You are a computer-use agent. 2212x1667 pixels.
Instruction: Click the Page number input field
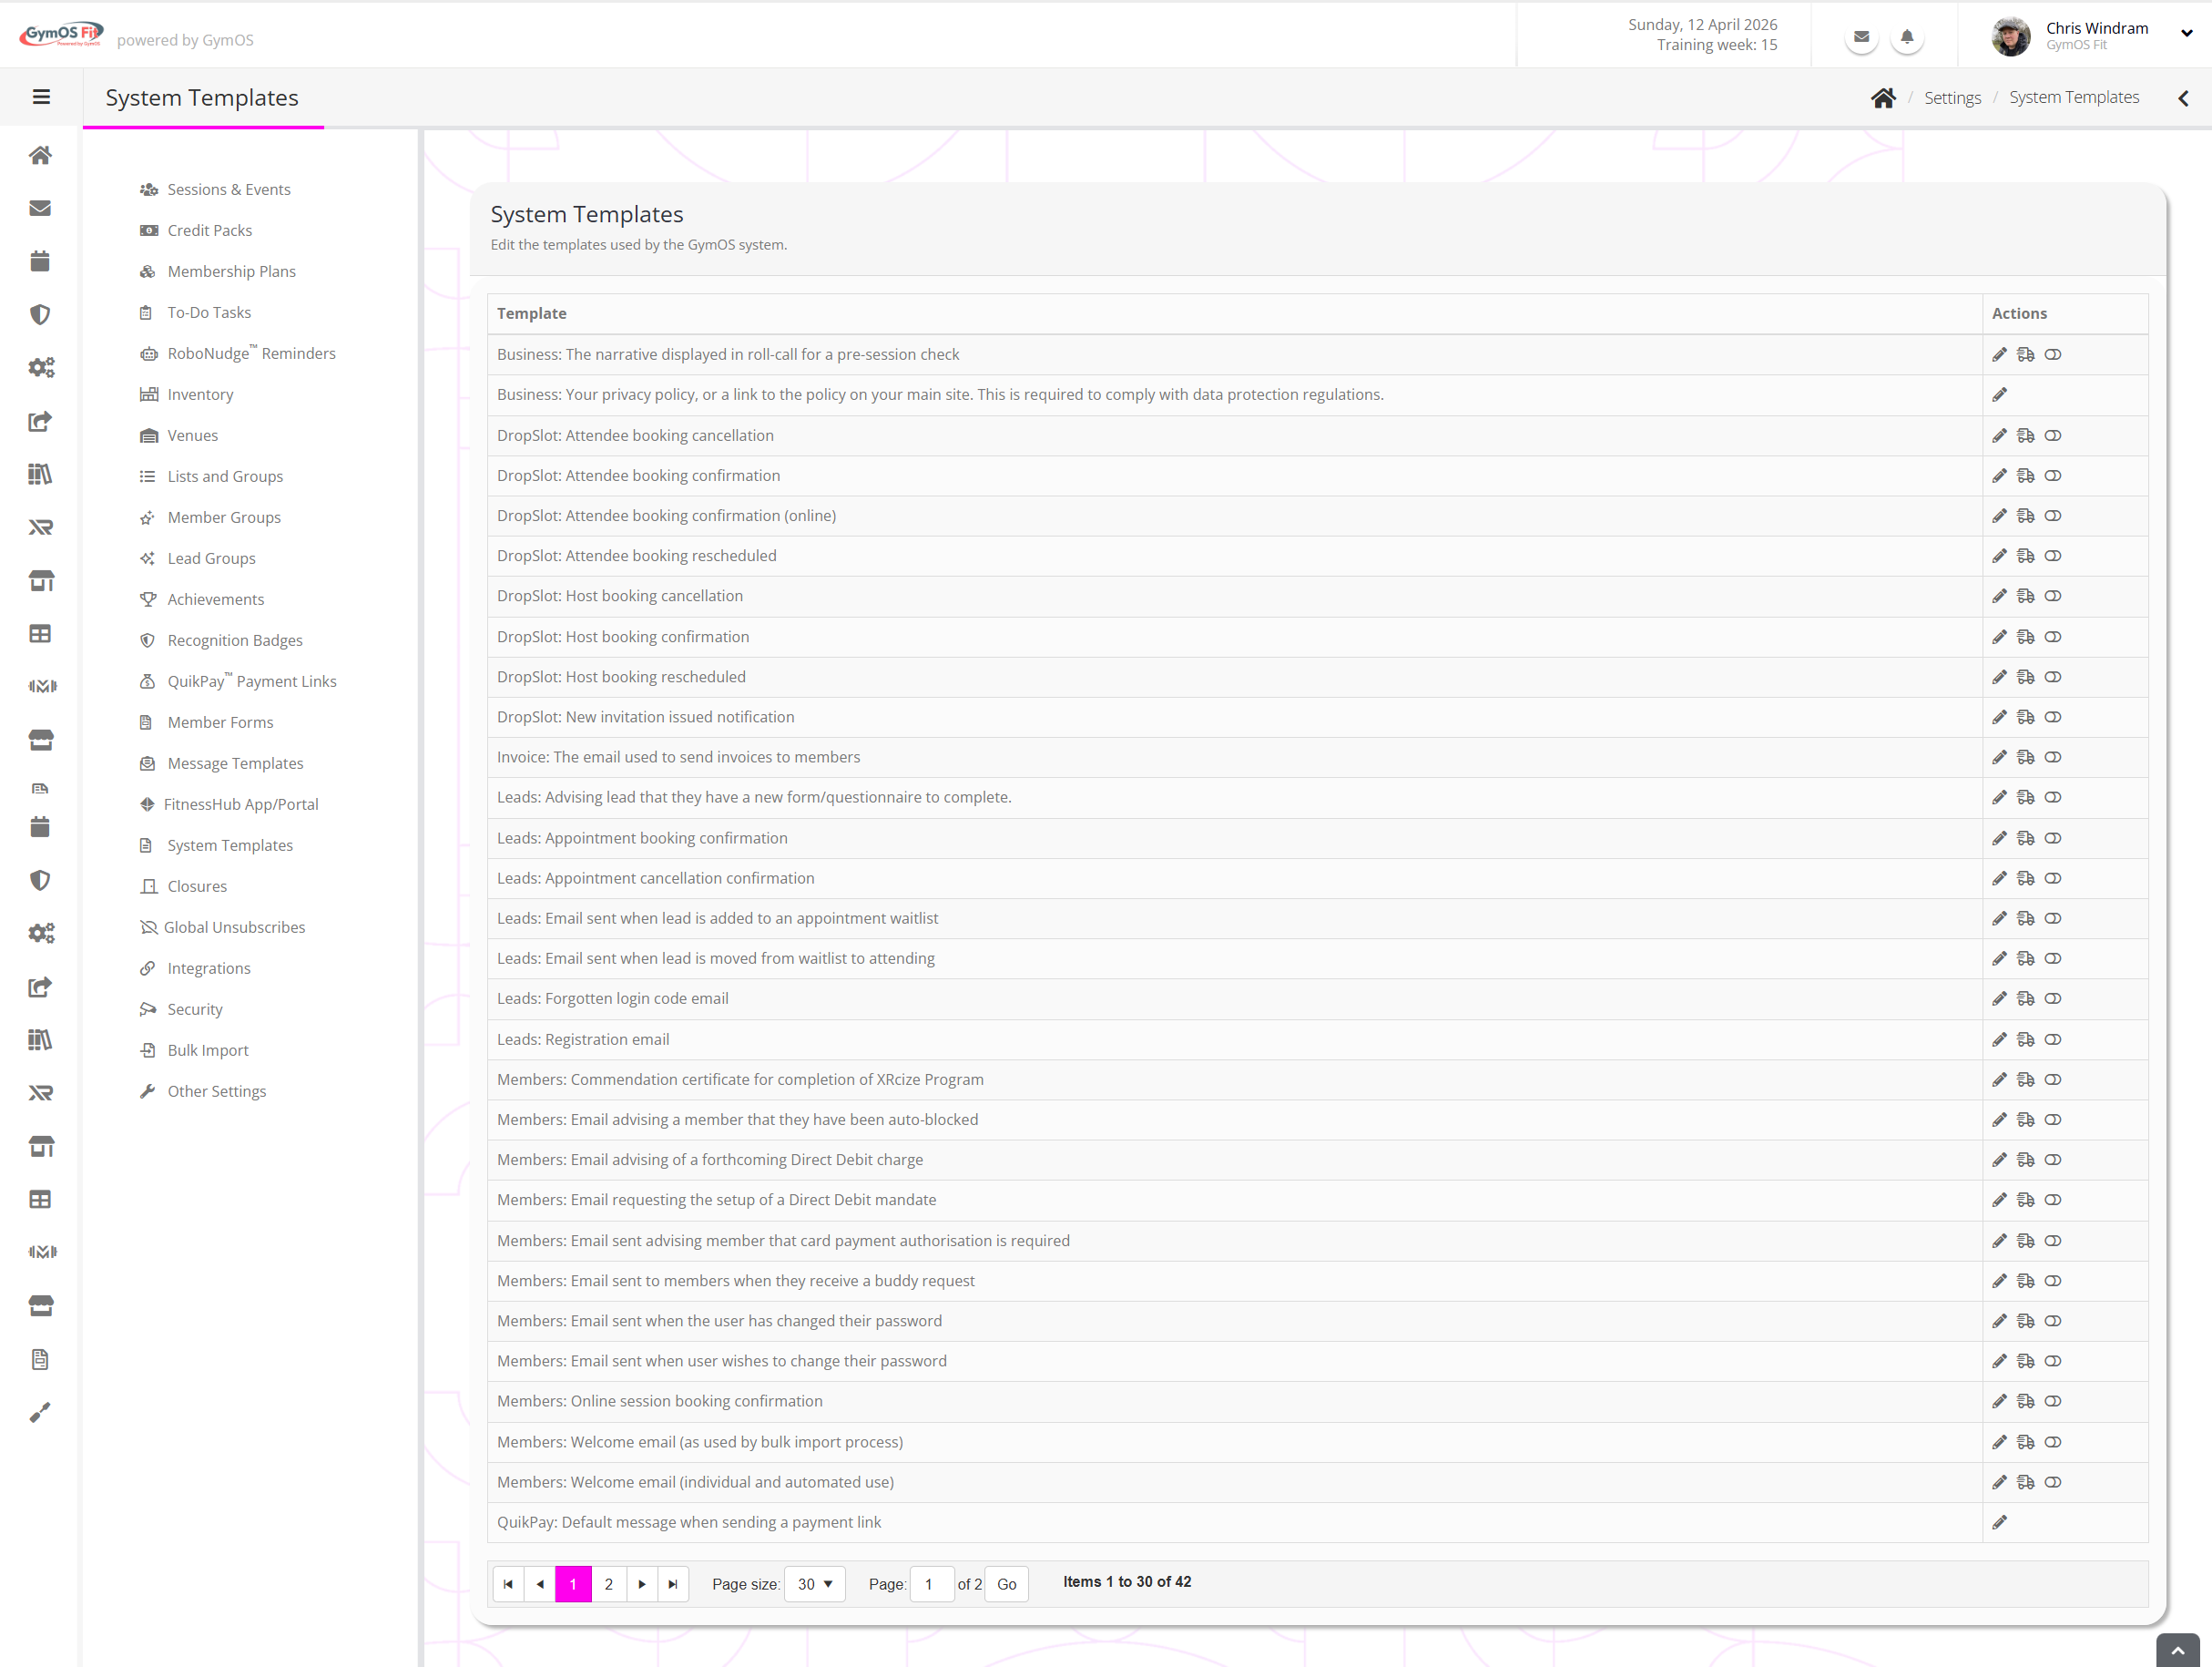point(931,1584)
